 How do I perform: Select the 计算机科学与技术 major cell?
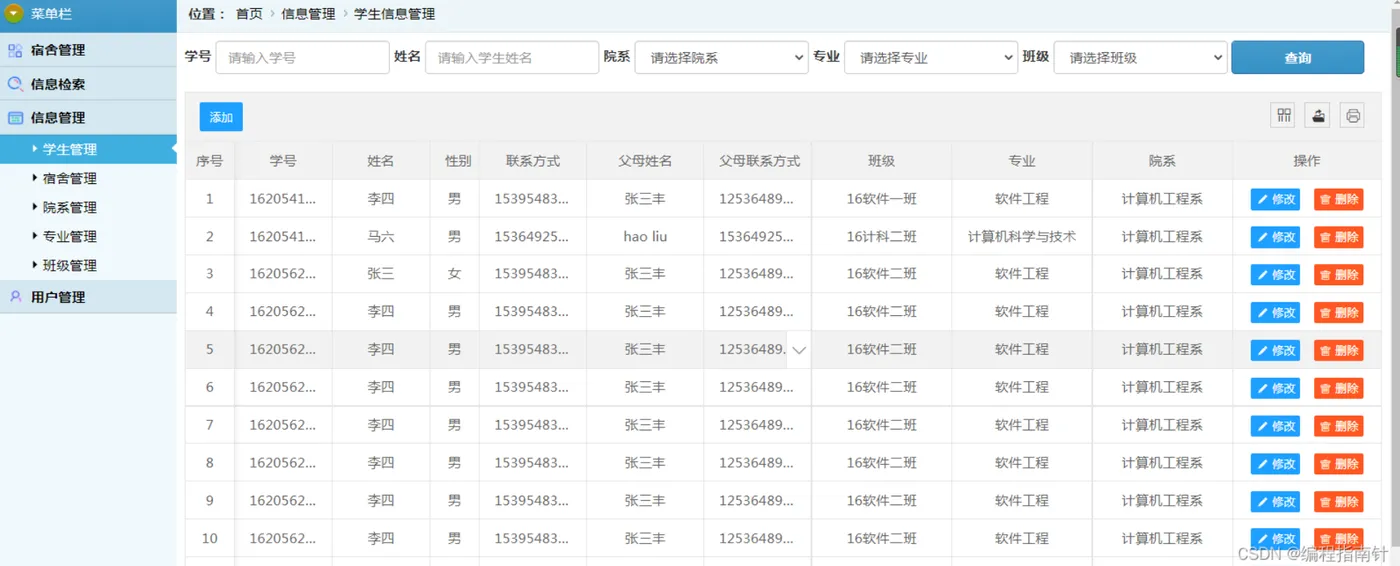coord(1022,237)
